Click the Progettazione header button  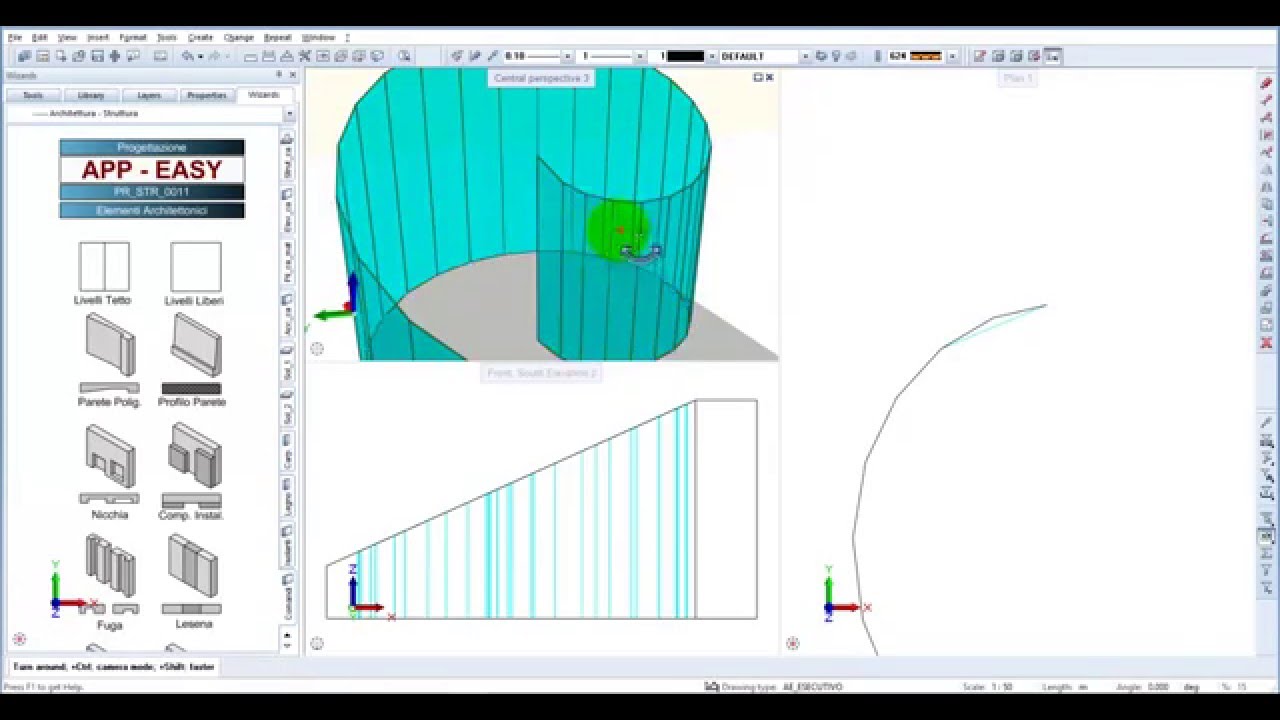[x=152, y=147]
